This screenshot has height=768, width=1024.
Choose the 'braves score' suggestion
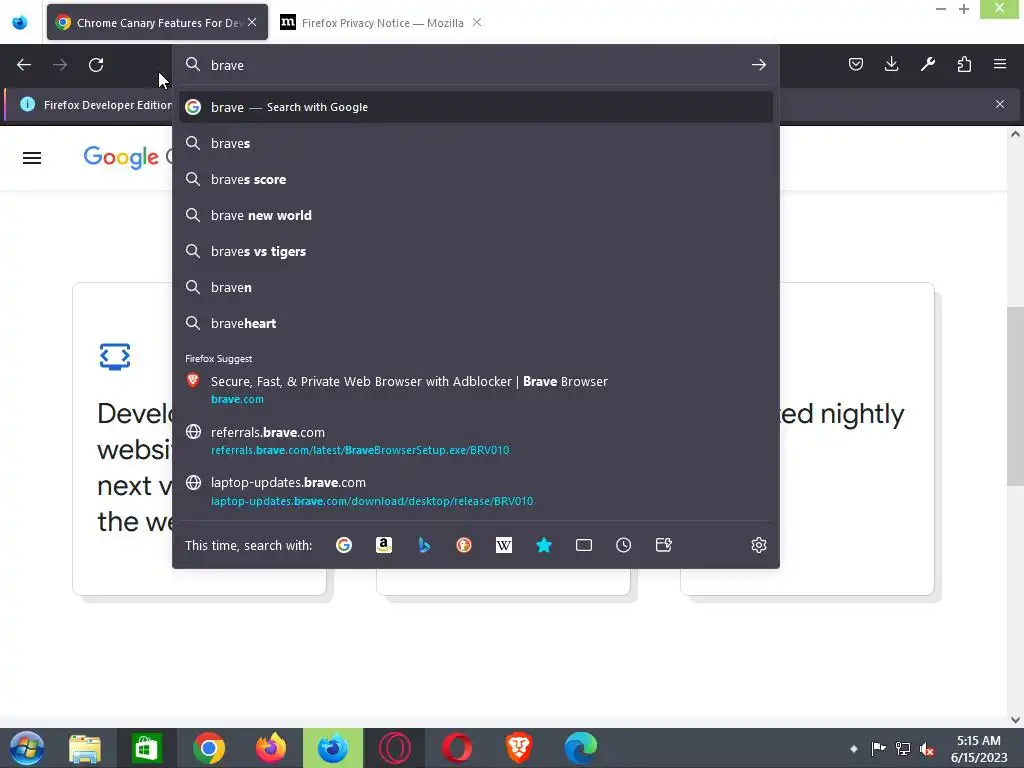[x=476, y=179]
